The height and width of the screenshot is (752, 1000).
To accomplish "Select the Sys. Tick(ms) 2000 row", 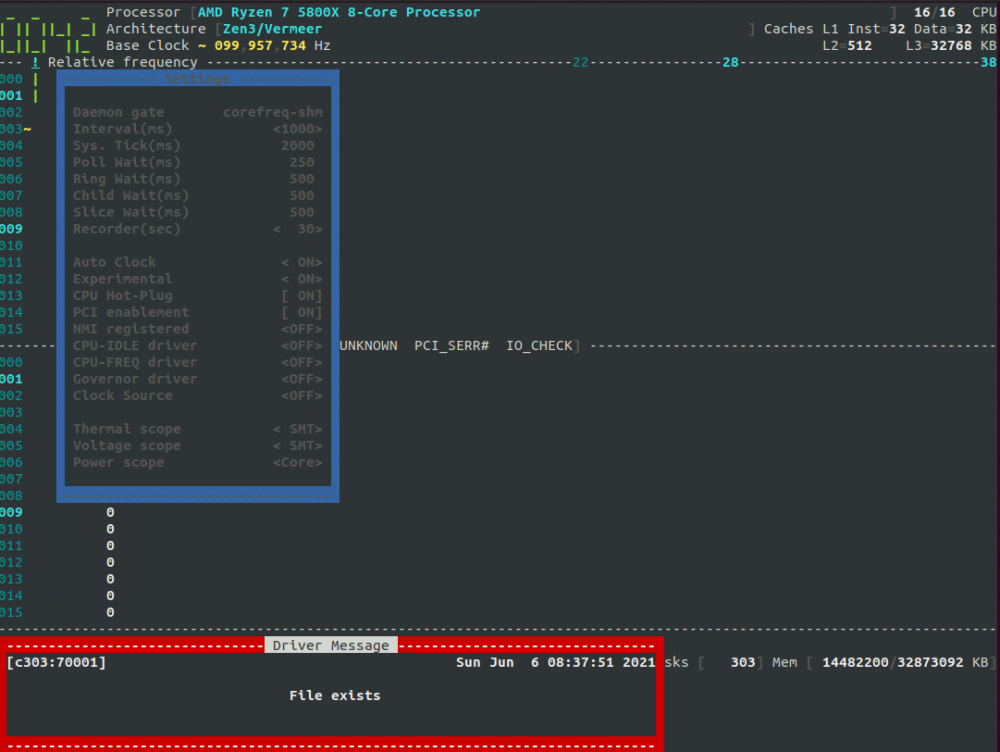I will (198, 145).
